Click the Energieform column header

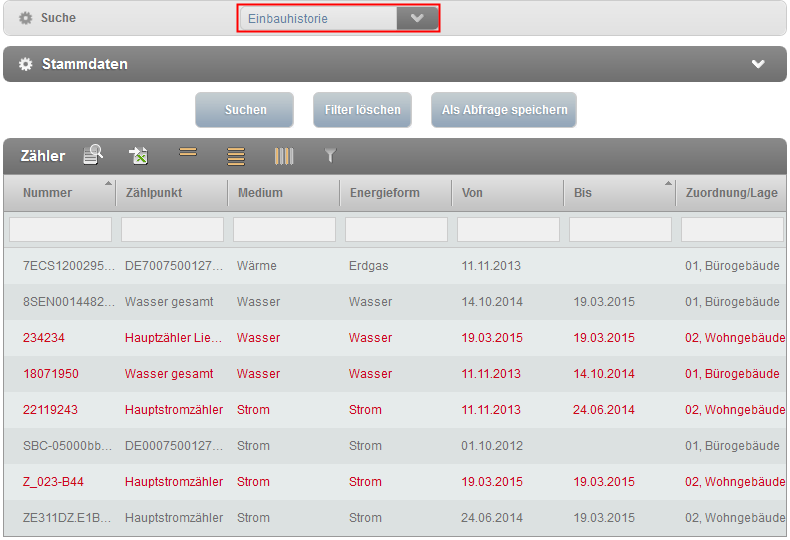[384, 192]
